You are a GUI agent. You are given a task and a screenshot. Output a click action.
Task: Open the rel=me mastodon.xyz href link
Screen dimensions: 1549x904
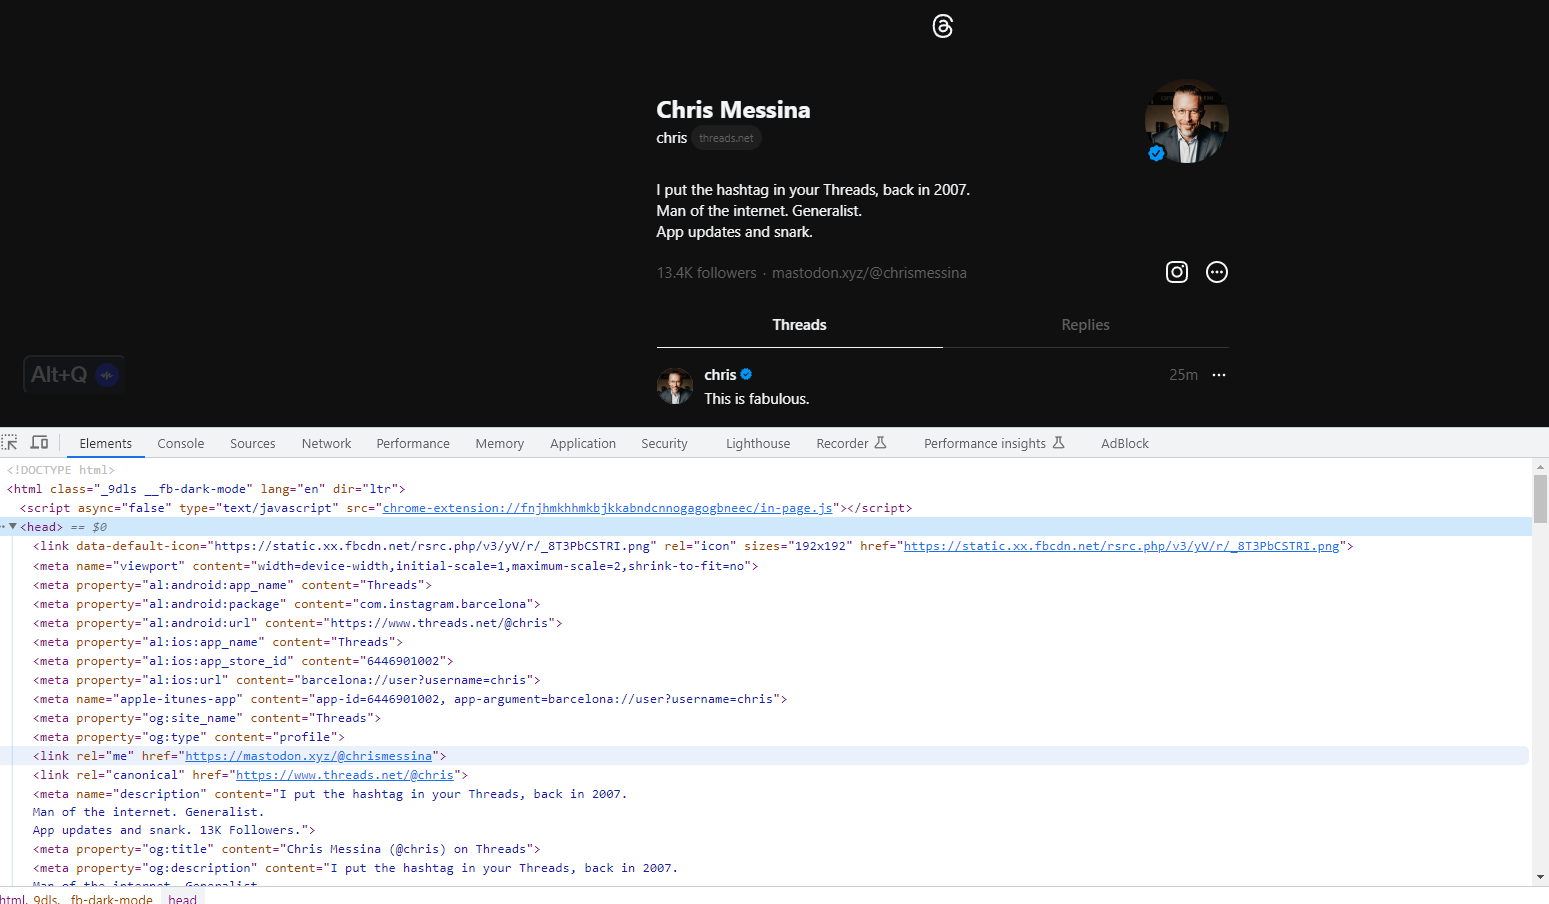pyautogui.click(x=309, y=756)
